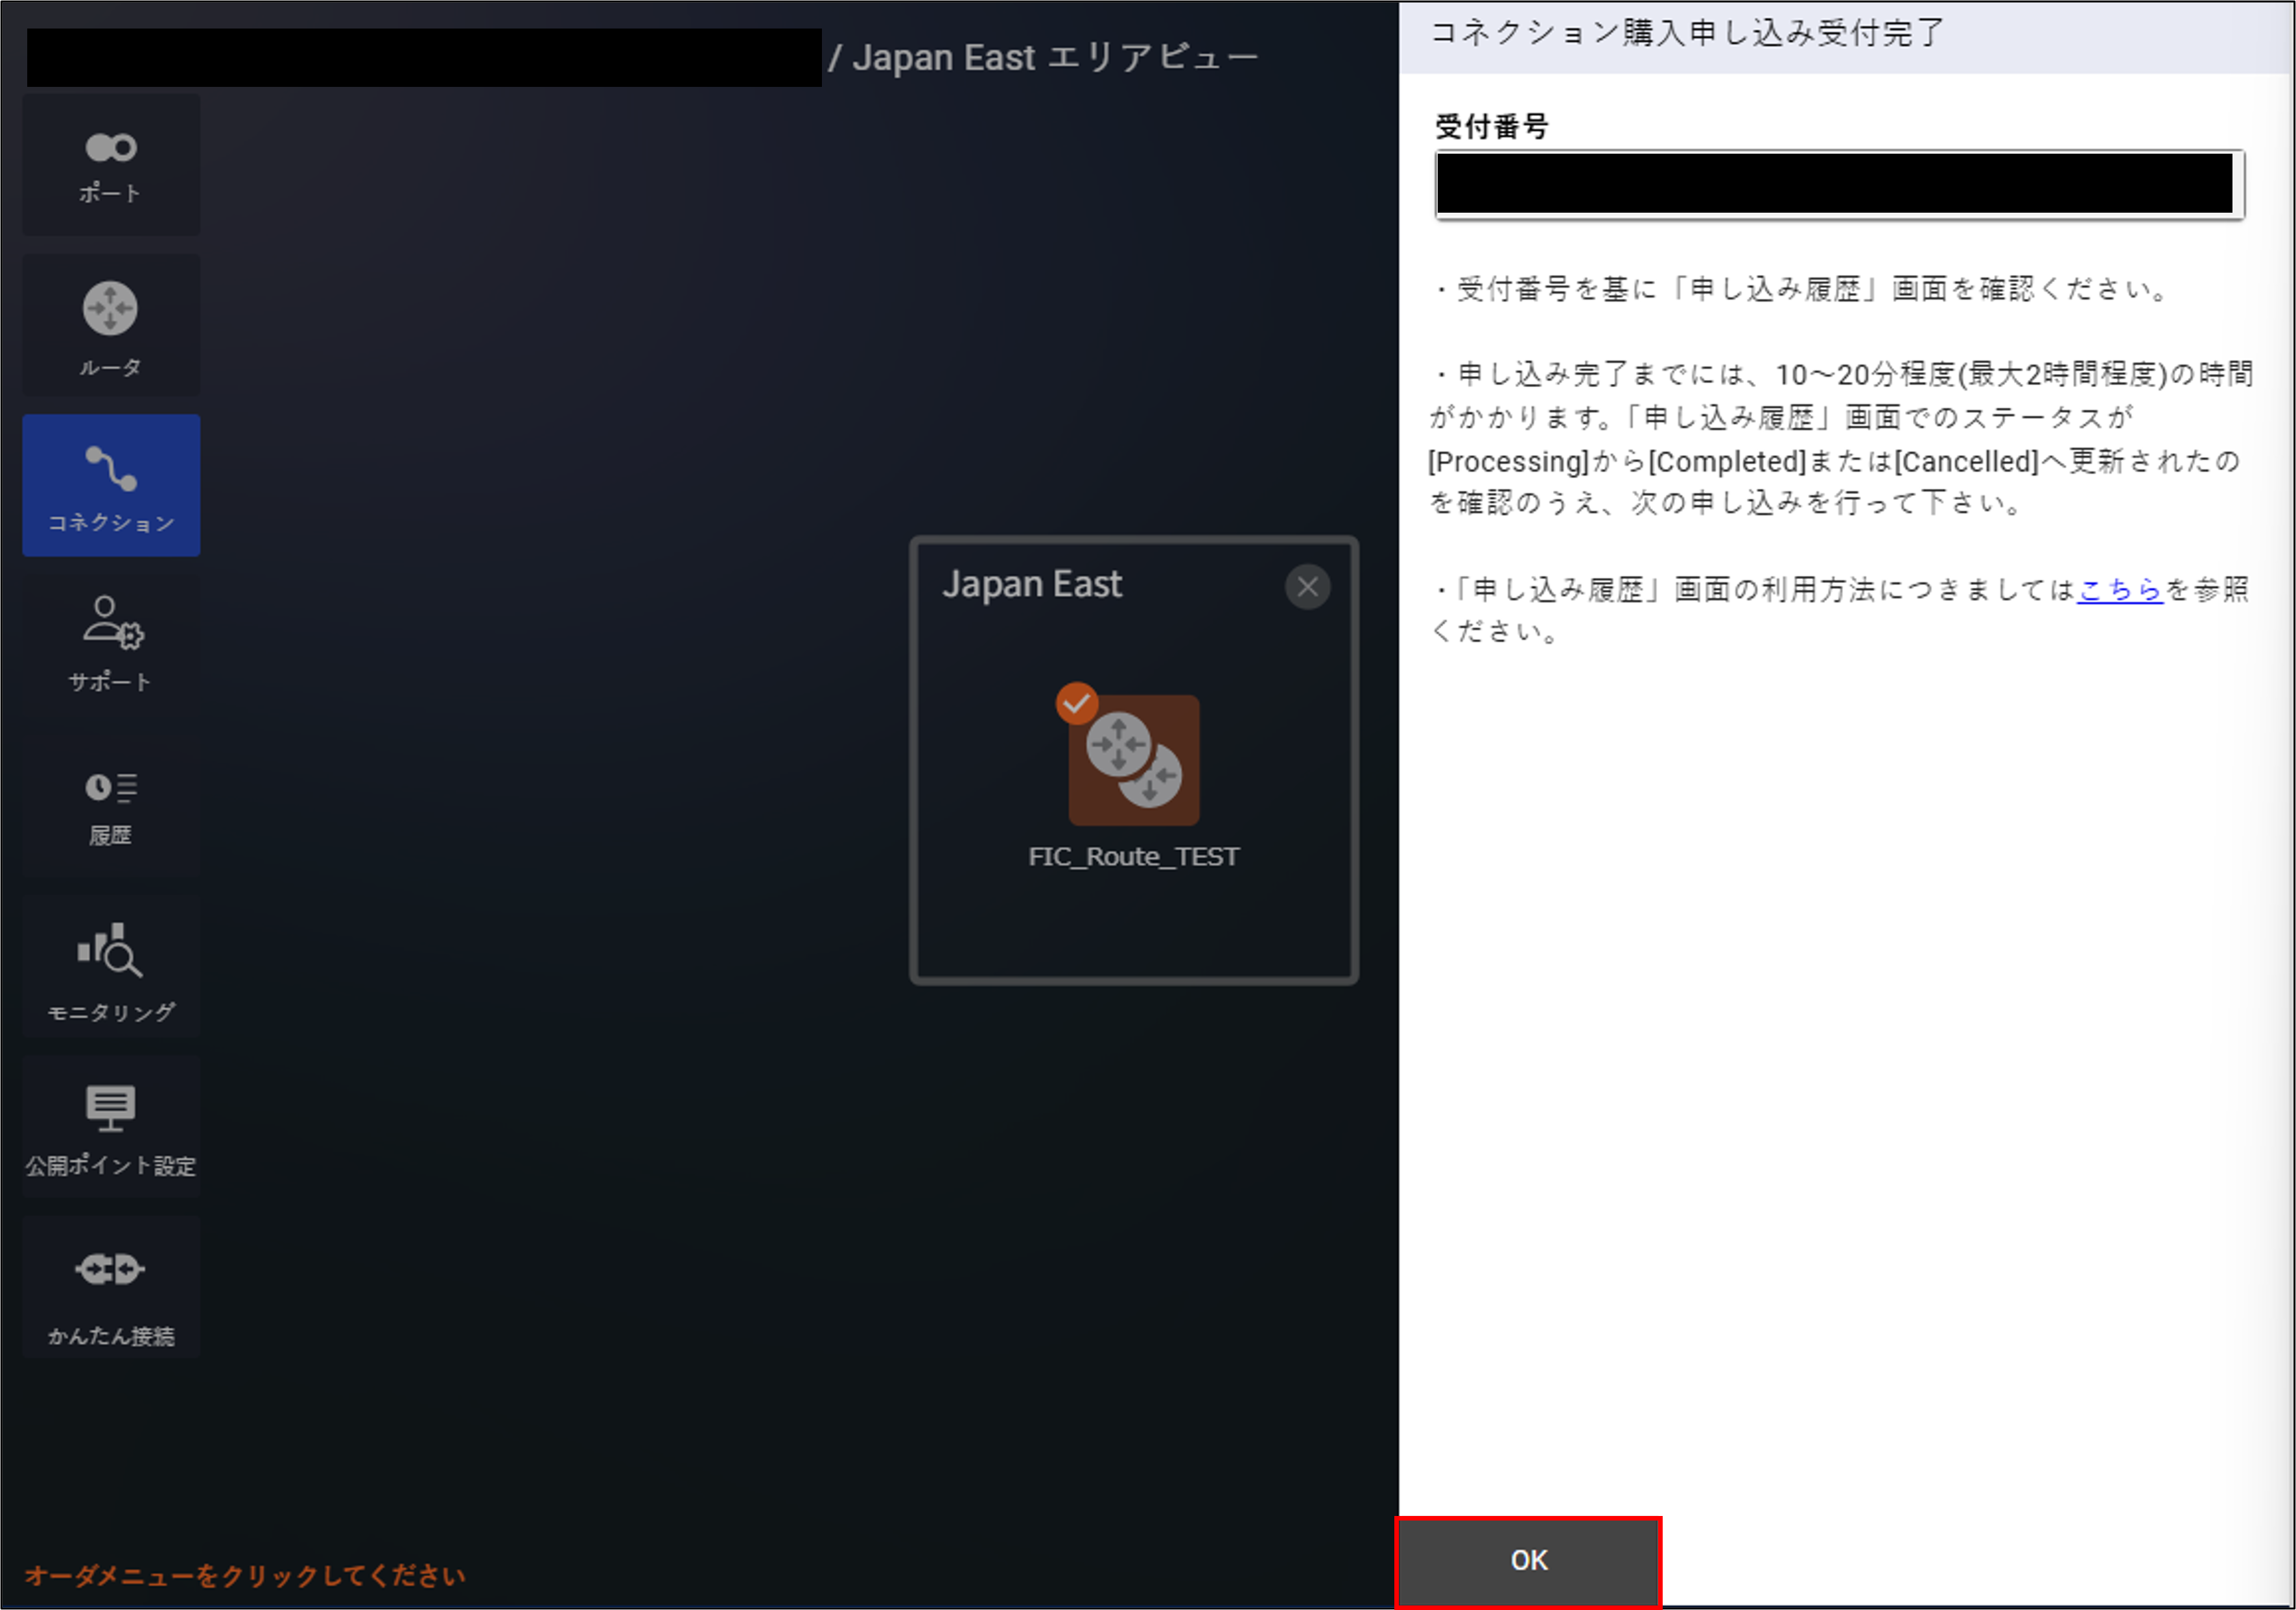Close the Japan East area panel

tap(1307, 587)
